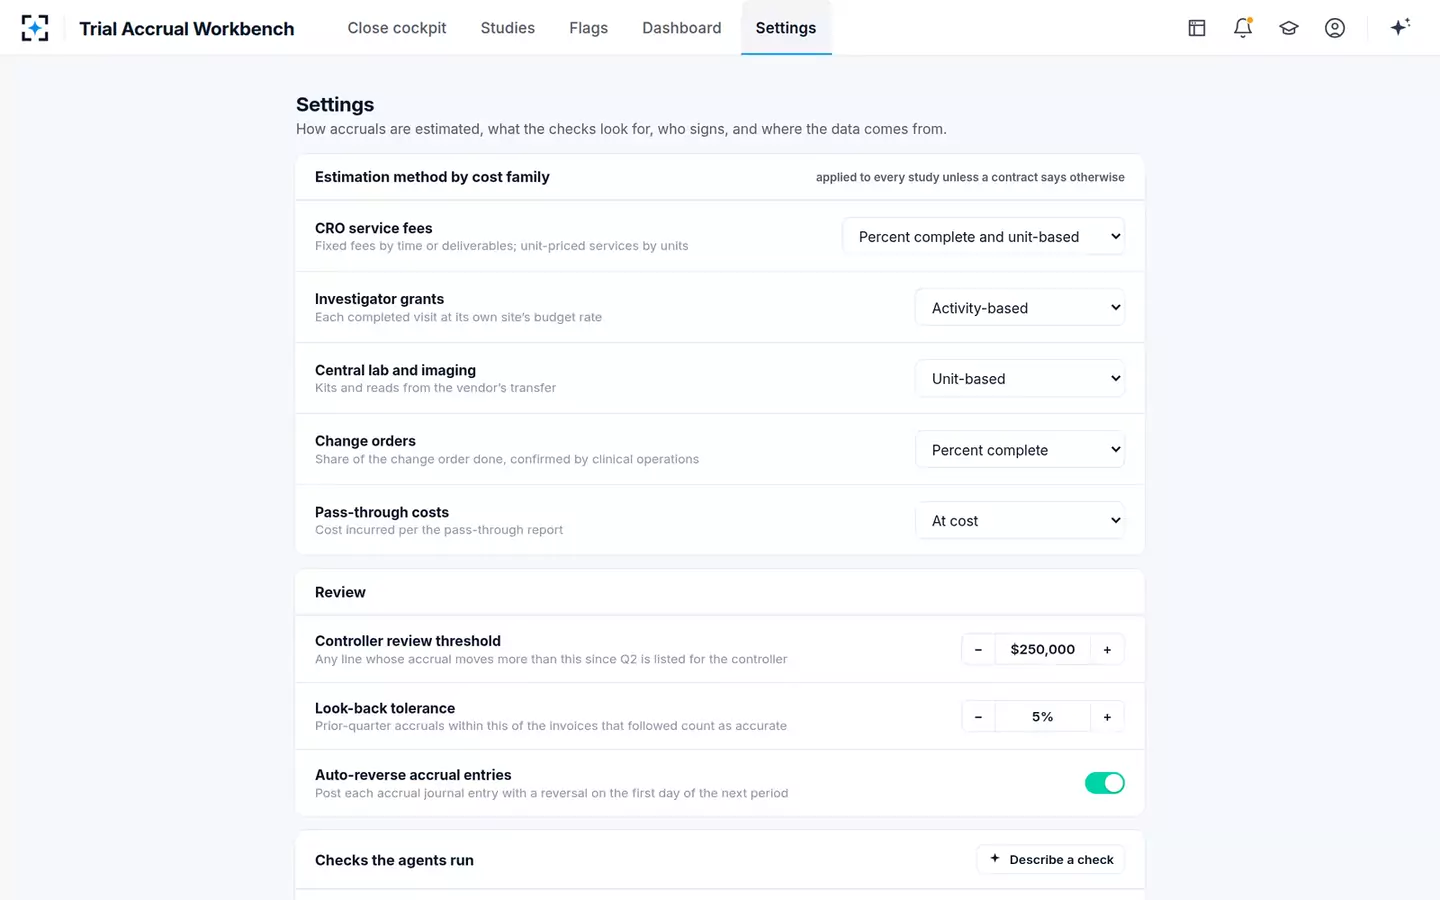Image resolution: width=1440 pixels, height=900 pixels.
Task: Decrease Look-back tolerance with minus
Action: click(x=978, y=717)
